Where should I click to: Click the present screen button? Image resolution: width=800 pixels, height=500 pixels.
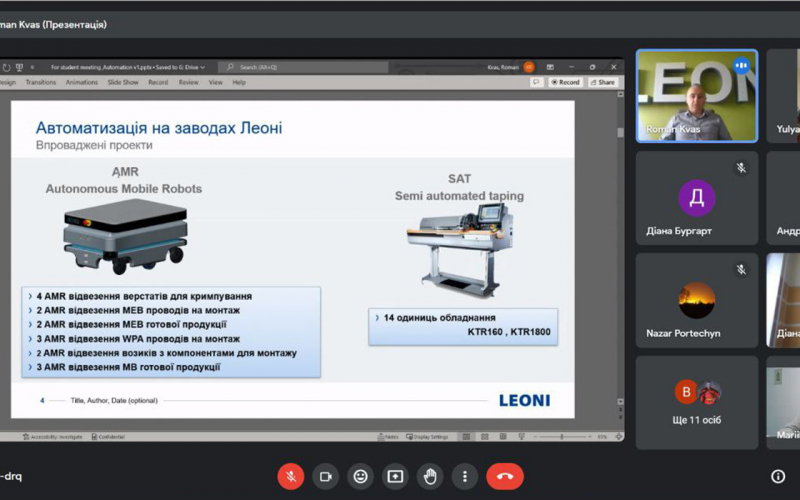[x=395, y=477]
